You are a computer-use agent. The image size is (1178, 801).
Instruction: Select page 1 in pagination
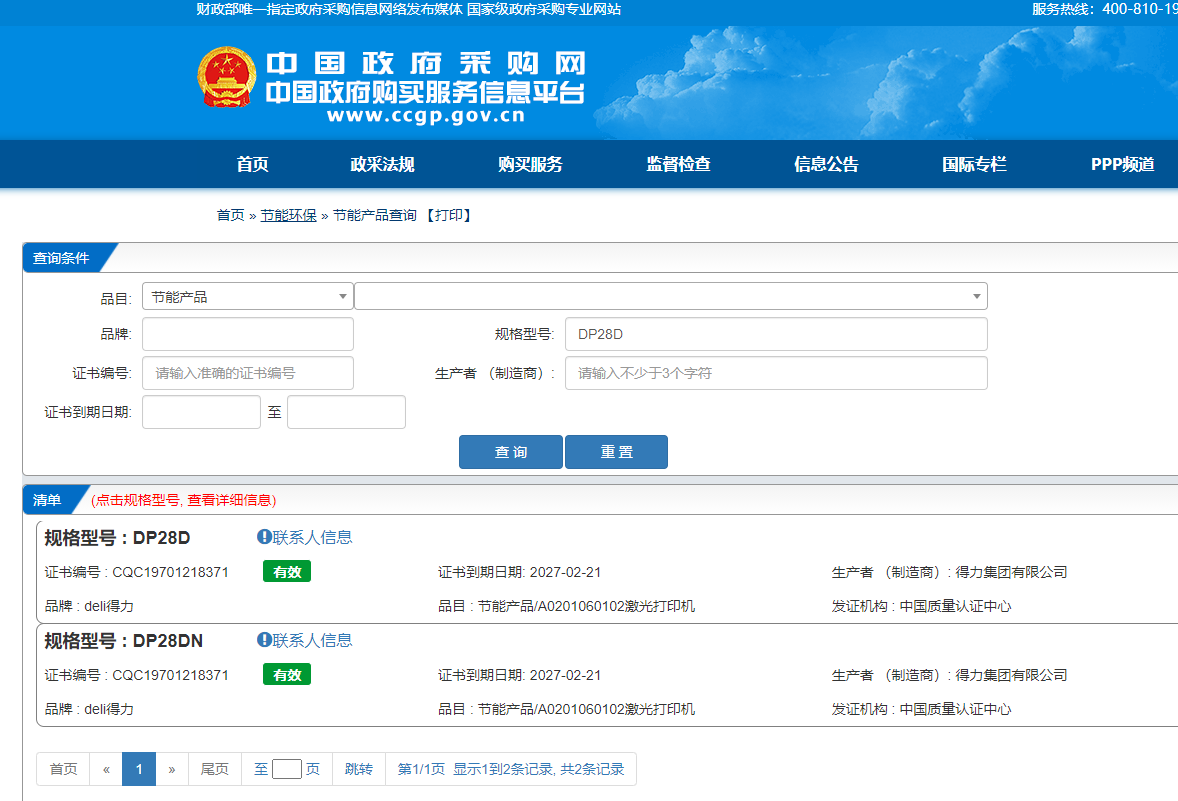point(139,769)
